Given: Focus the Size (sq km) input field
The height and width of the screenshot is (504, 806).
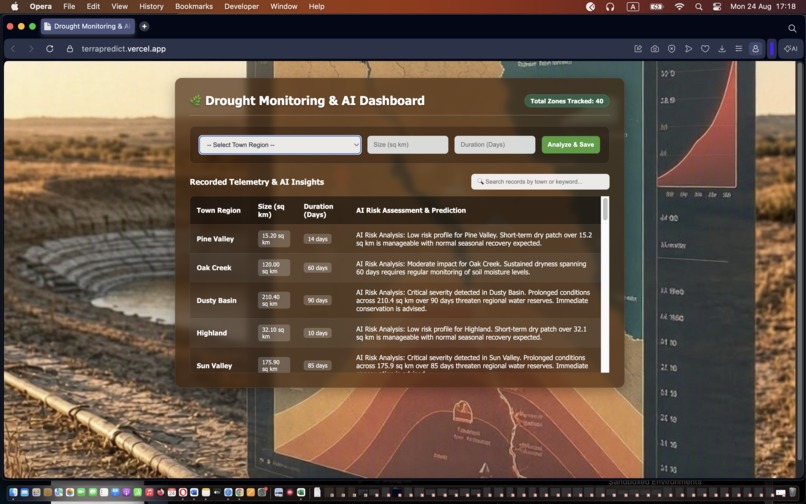Looking at the screenshot, I should (408, 145).
